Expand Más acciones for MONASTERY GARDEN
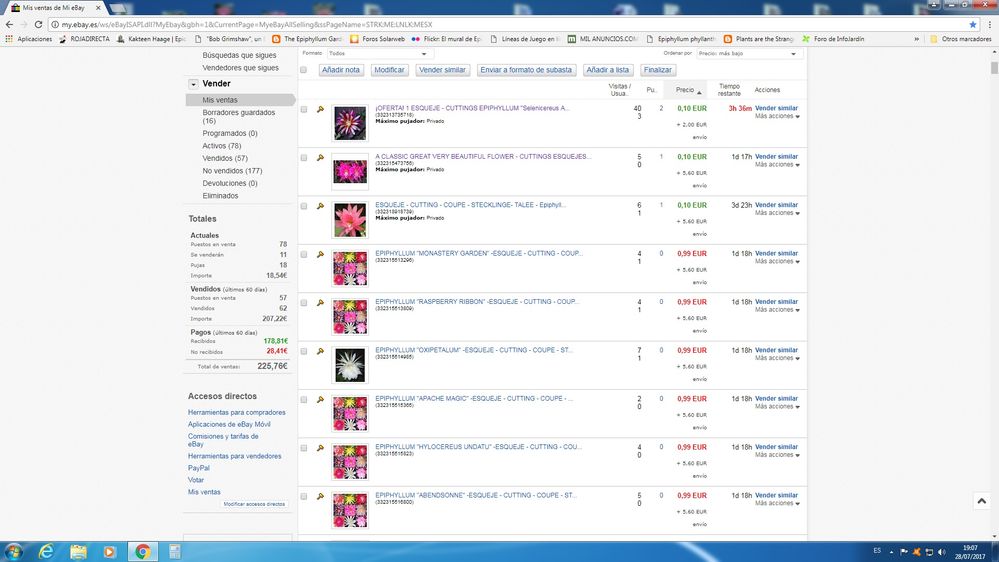Viewport: 999px width, 562px height. (777, 262)
